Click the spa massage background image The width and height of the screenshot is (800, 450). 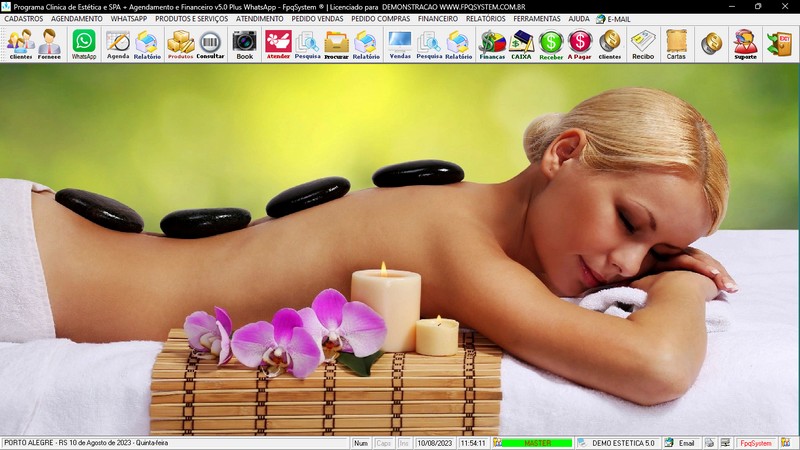click(400, 249)
